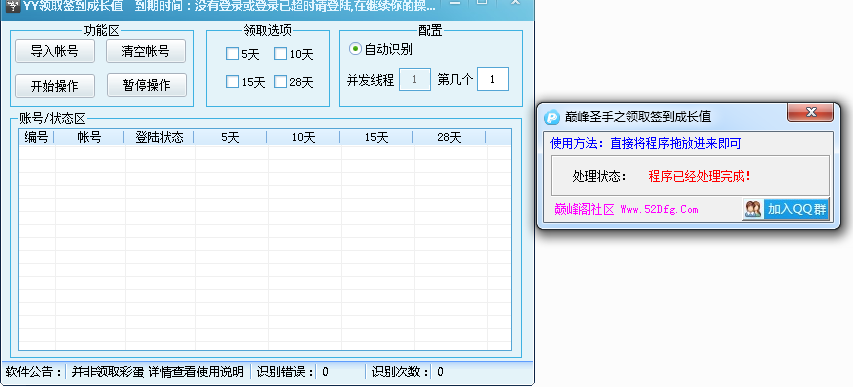Click the 28天 column header
The image size is (853, 387).
coord(449,138)
